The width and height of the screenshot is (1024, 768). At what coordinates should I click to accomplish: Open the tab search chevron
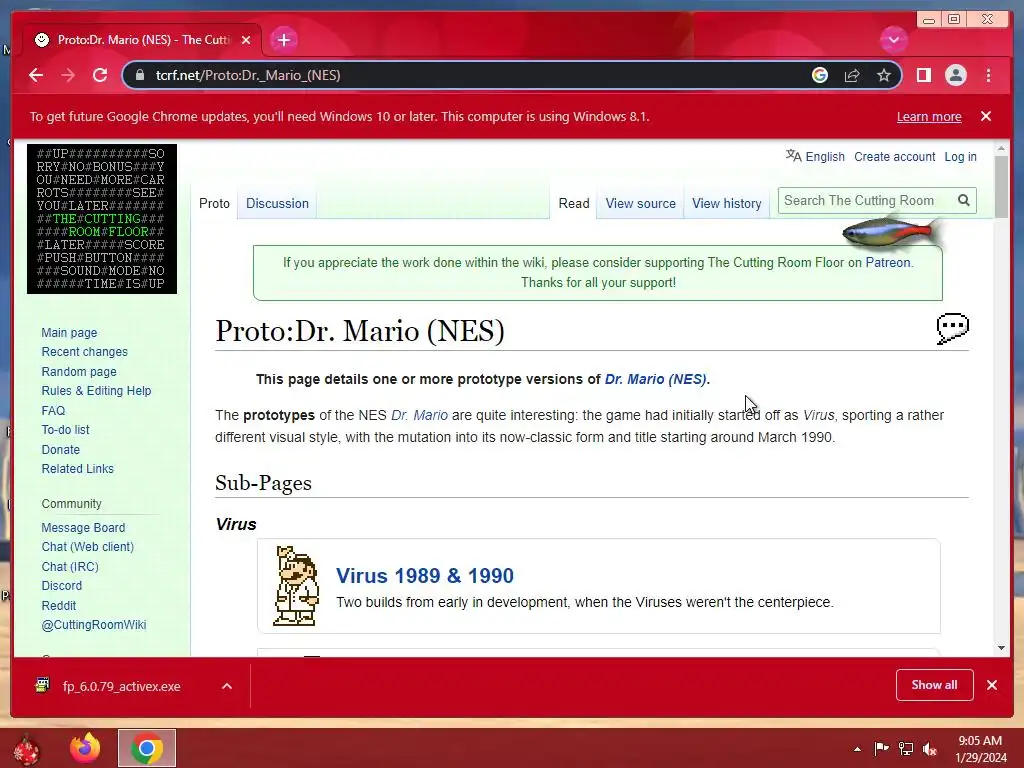point(893,40)
